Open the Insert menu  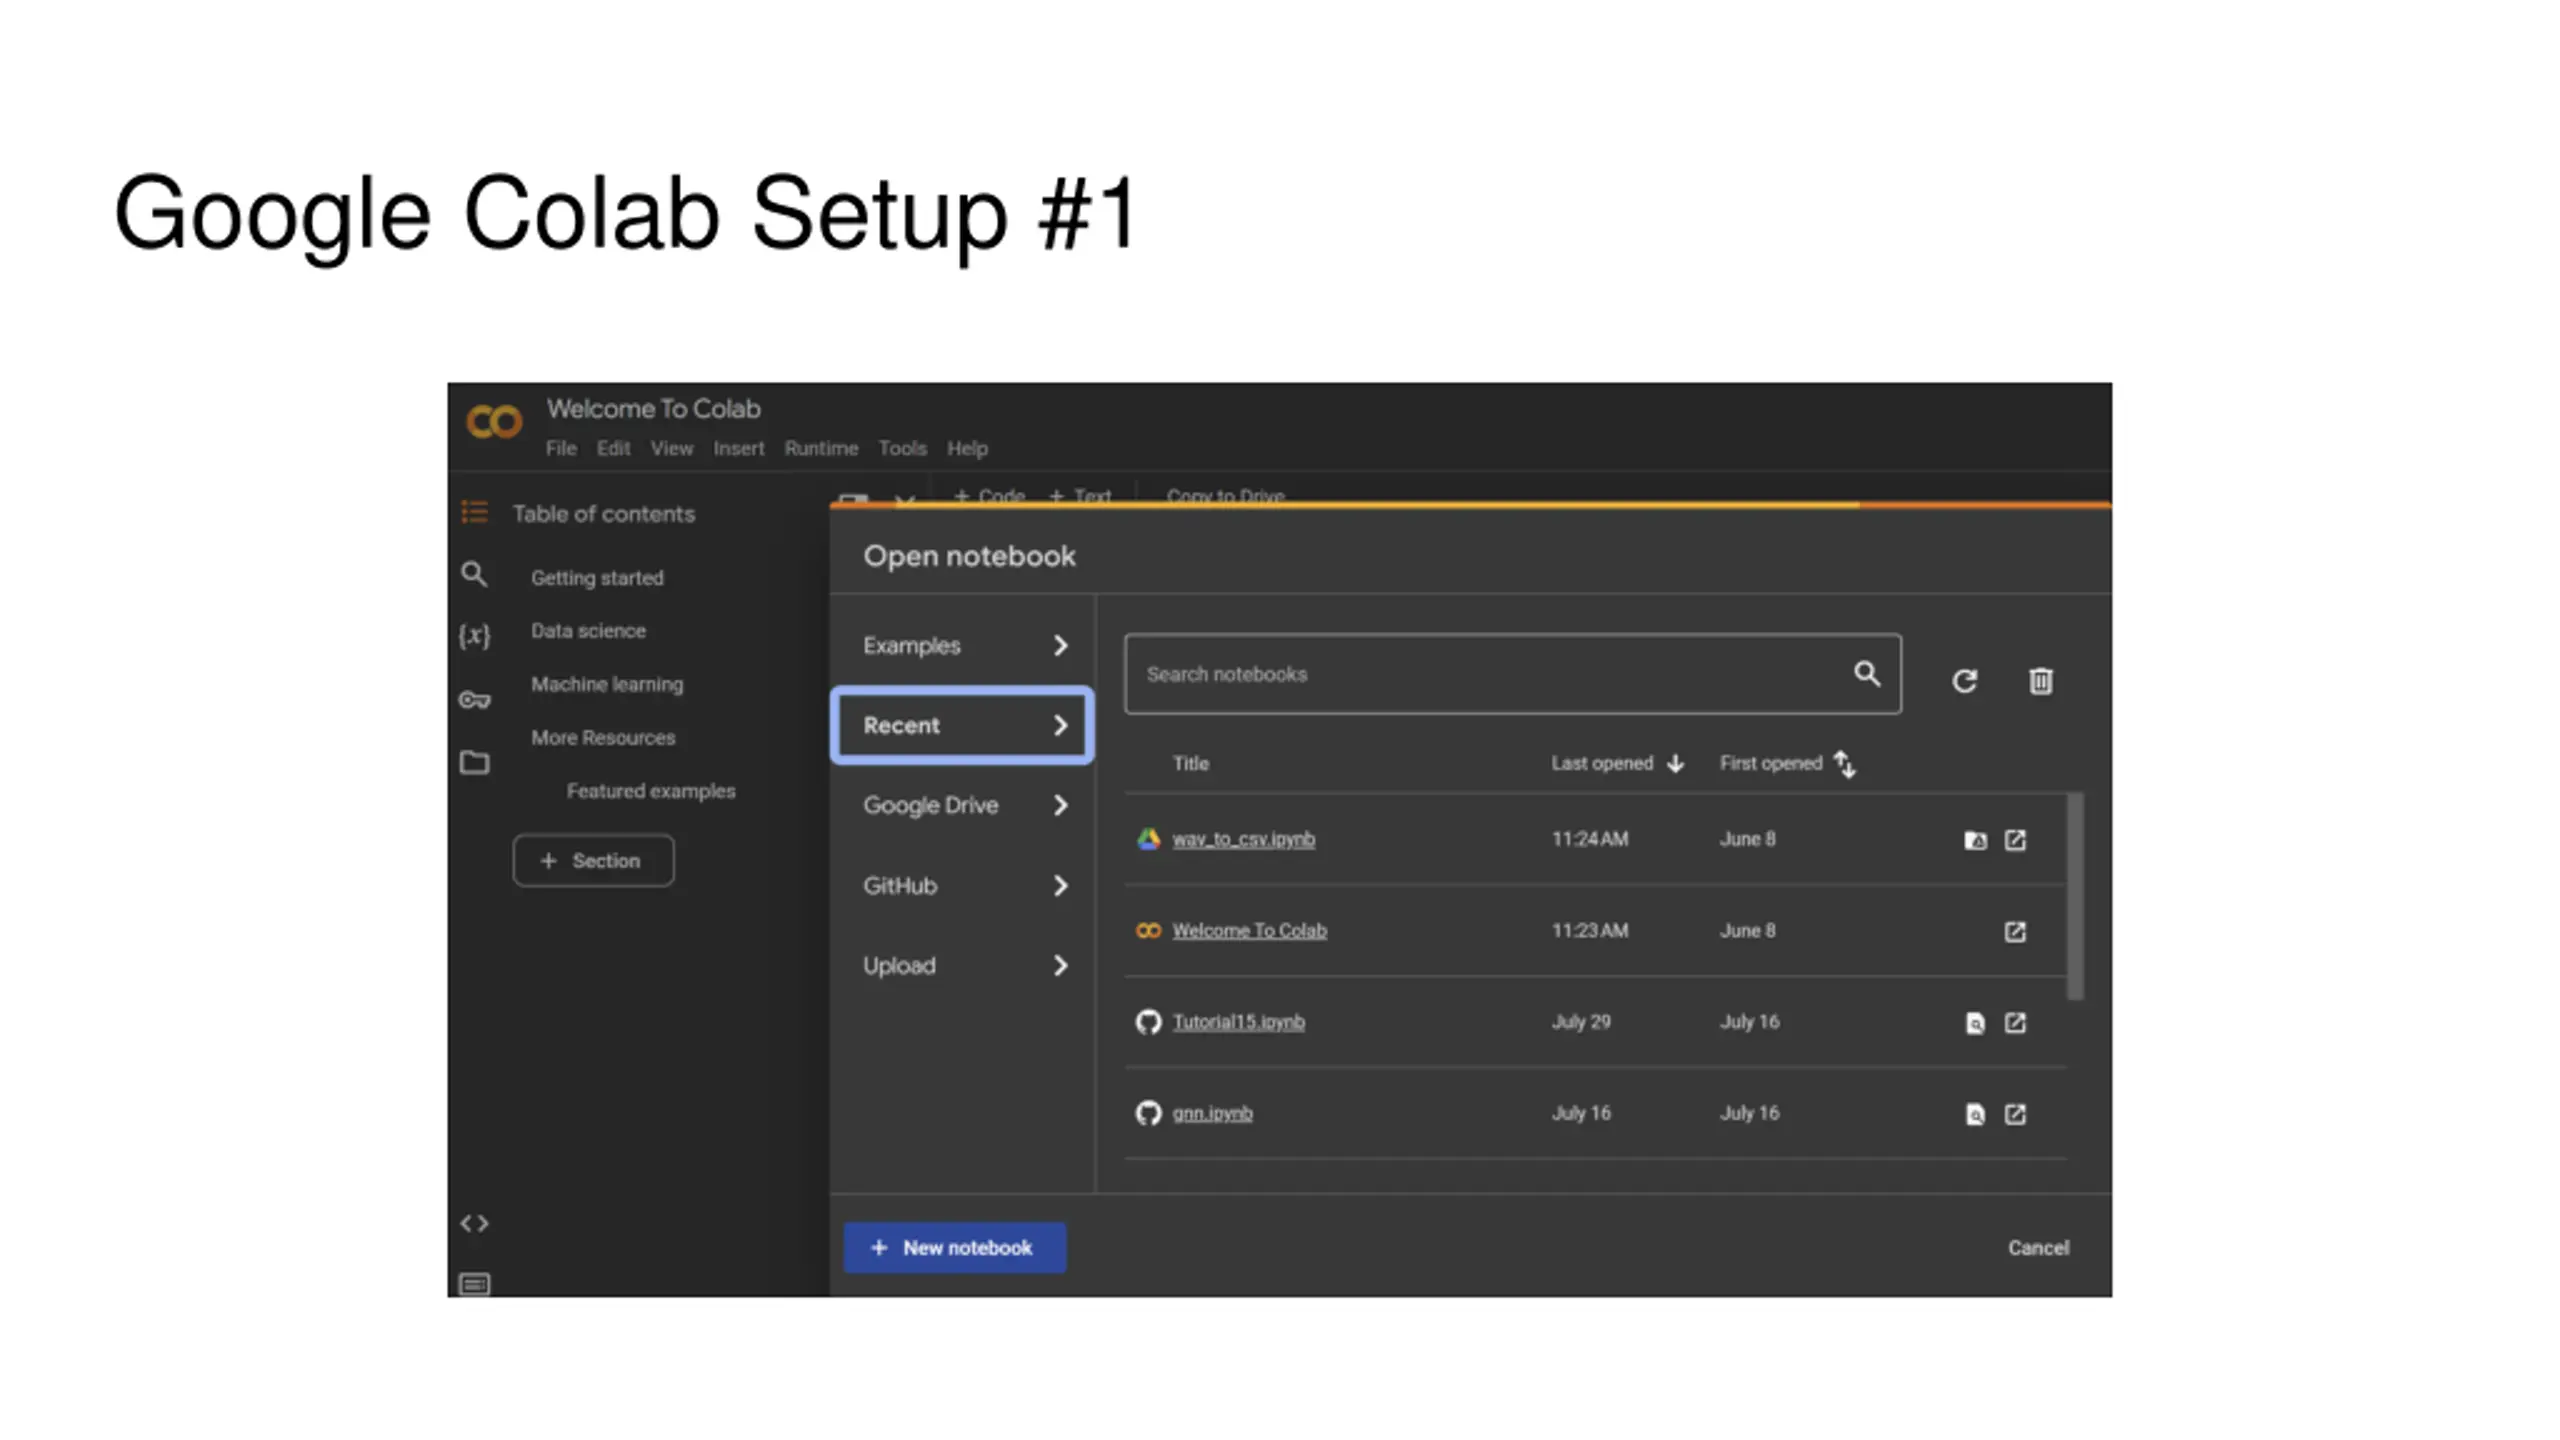(738, 449)
